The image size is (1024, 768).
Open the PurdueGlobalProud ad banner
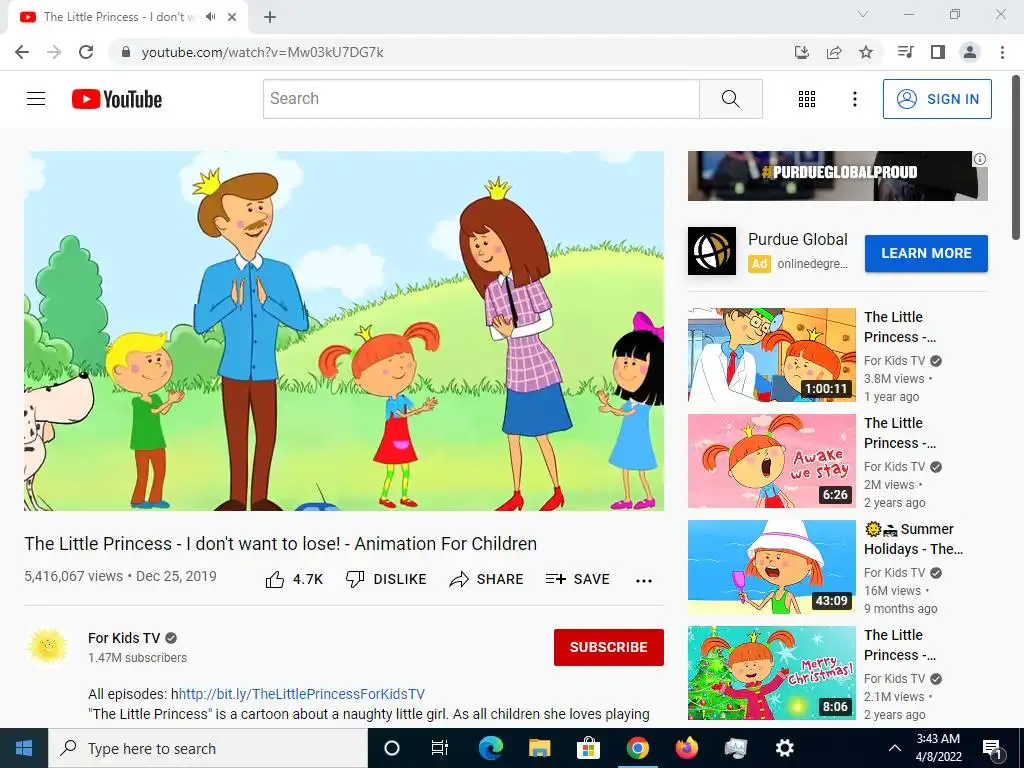coord(837,176)
